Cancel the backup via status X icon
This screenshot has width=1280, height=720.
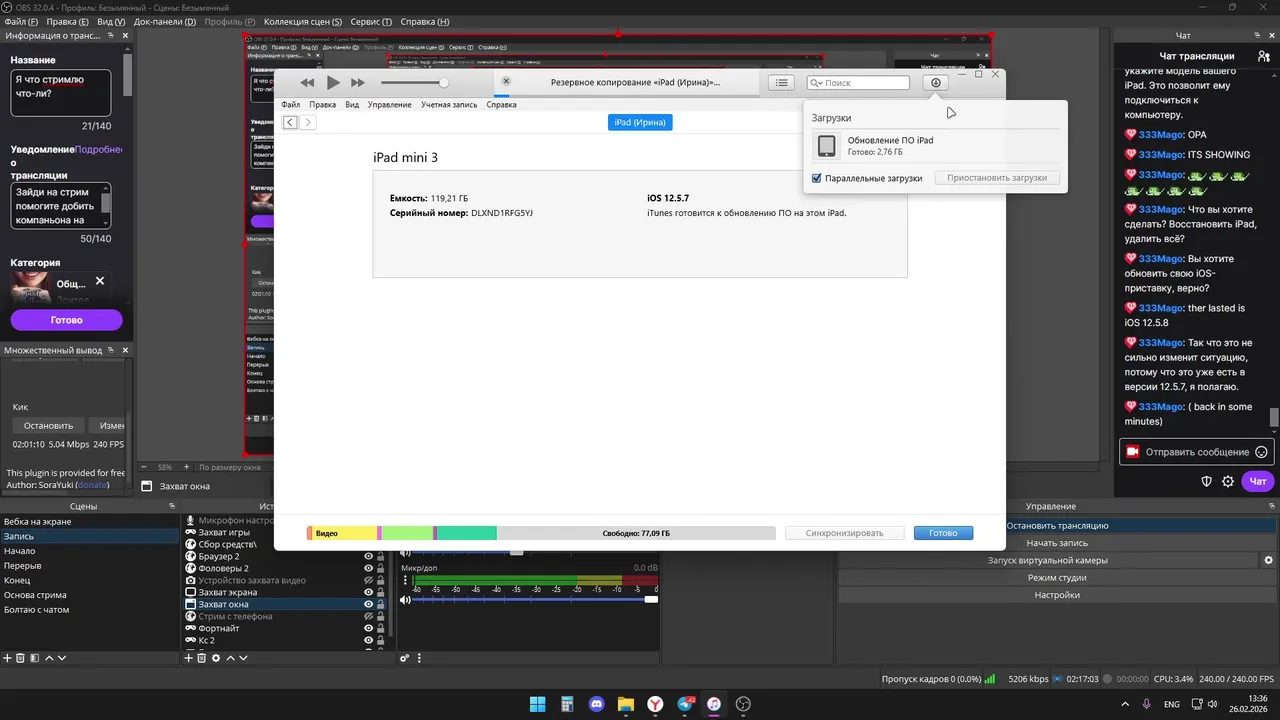click(x=506, y=81)
